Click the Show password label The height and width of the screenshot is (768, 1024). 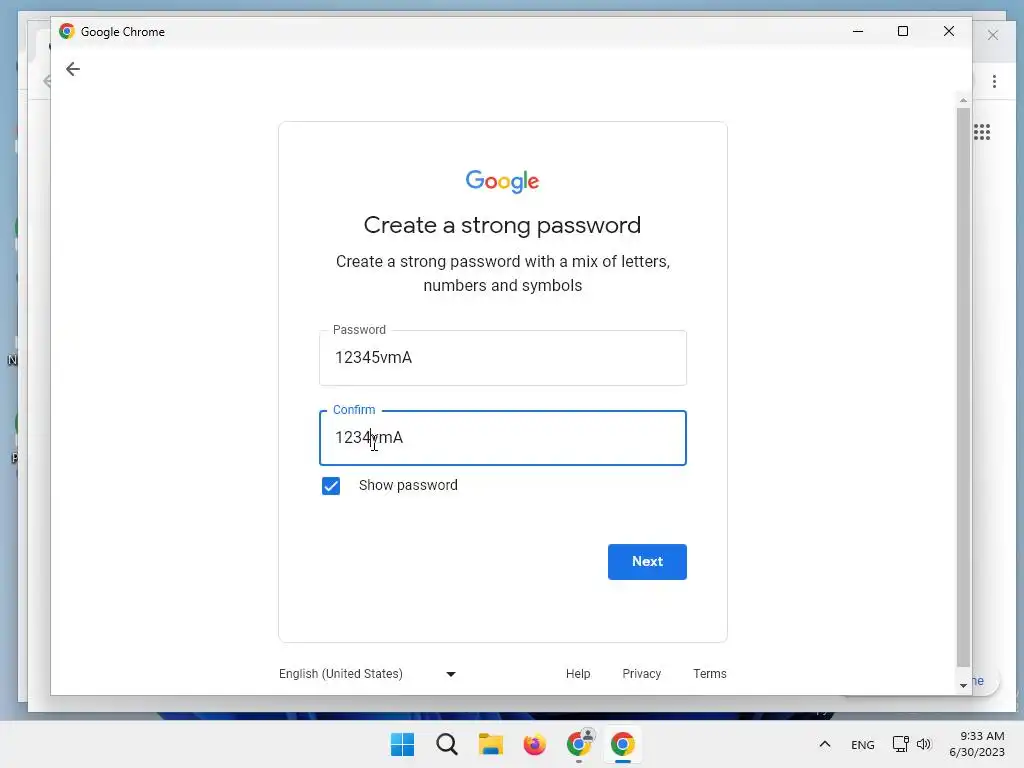pos(408,485)
